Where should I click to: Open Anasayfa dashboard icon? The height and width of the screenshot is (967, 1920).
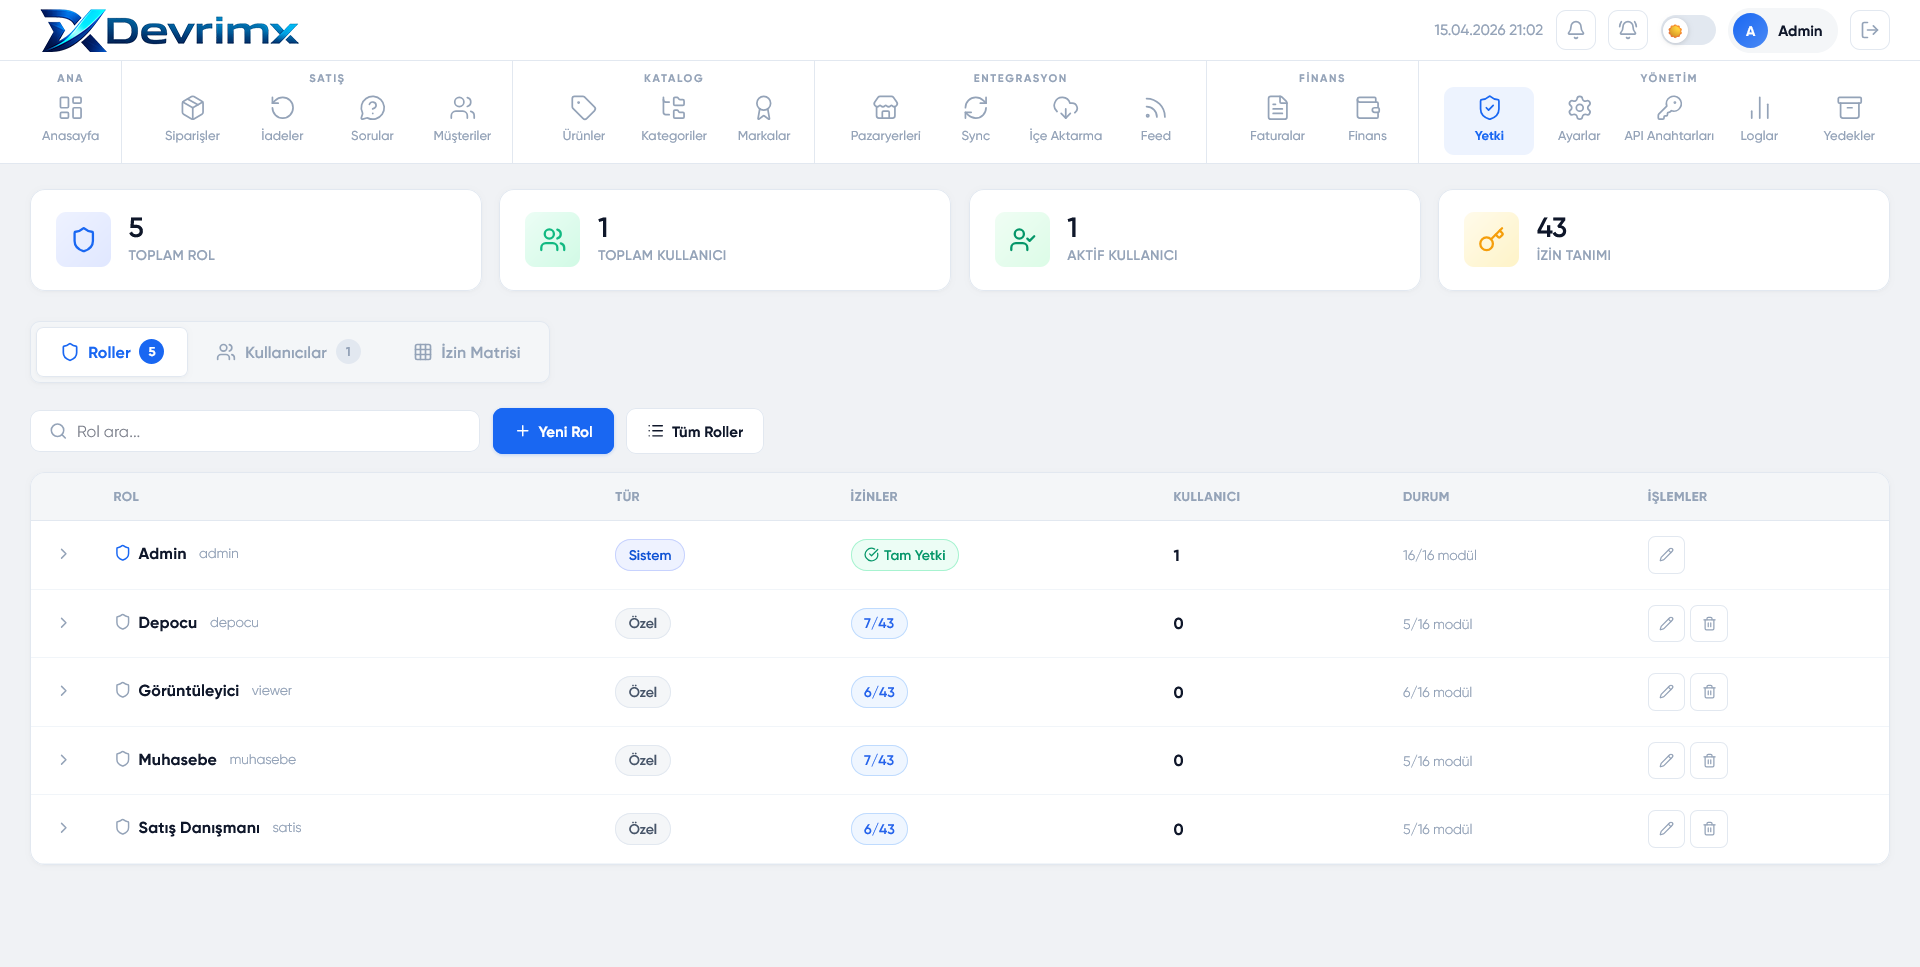point(70,120)
